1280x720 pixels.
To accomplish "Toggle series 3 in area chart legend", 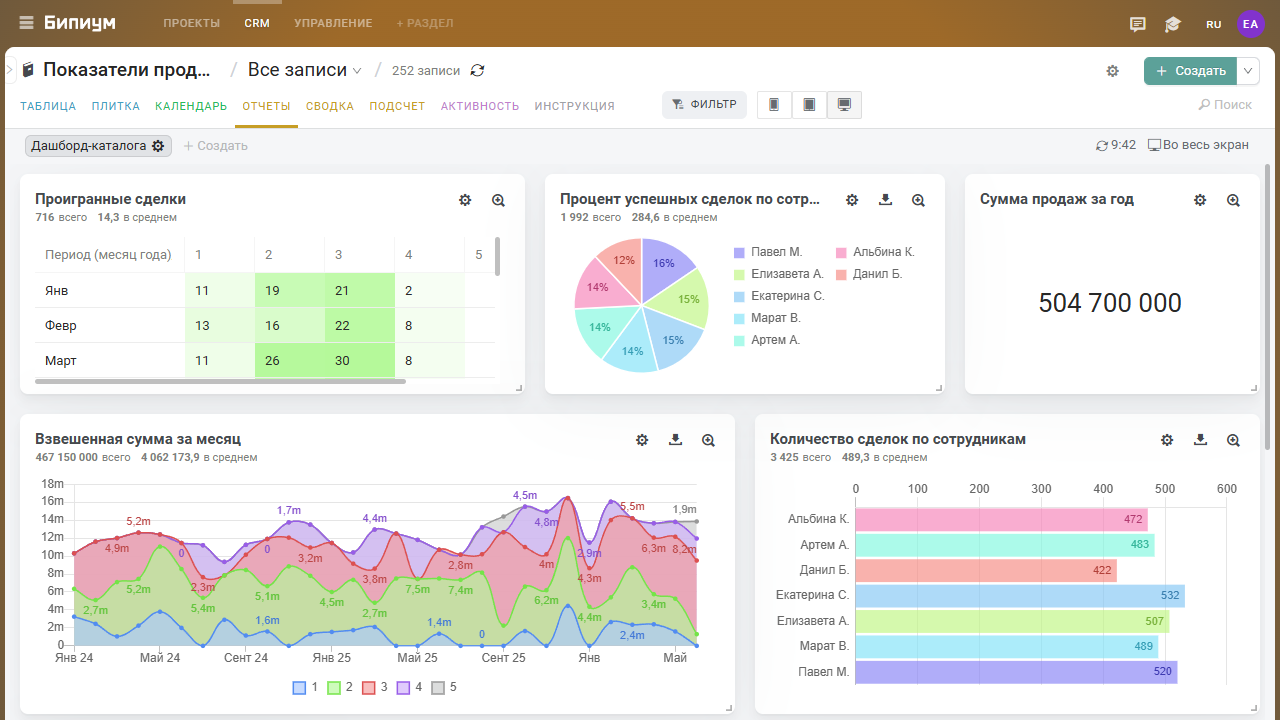I will click(x=374, y=688).
